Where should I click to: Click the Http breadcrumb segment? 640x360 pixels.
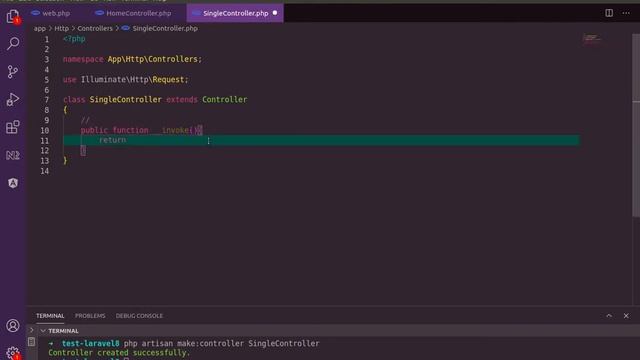click(62, 29)
